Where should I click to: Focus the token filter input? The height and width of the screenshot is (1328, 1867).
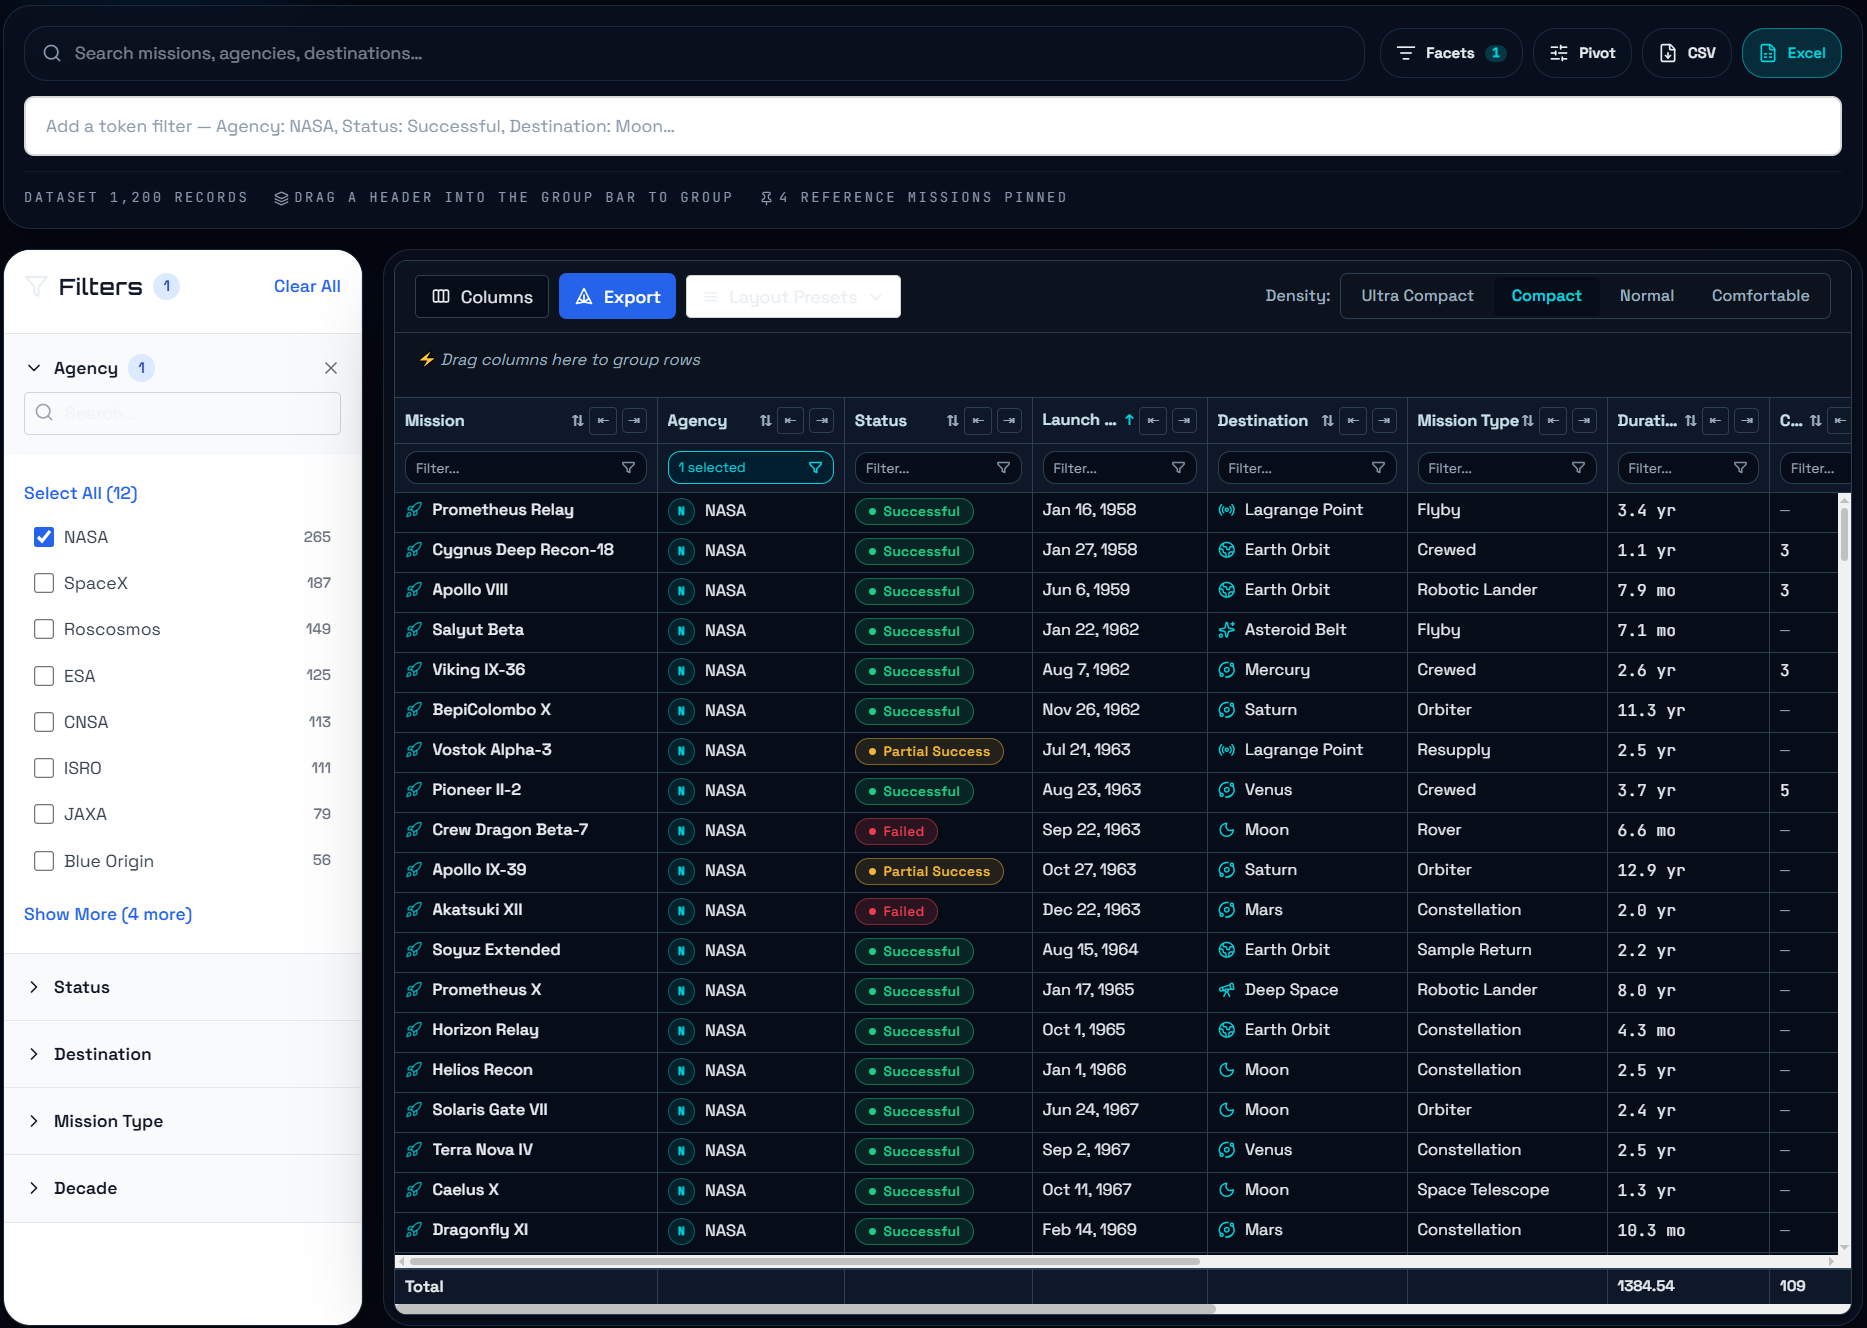tap(933, 126)
